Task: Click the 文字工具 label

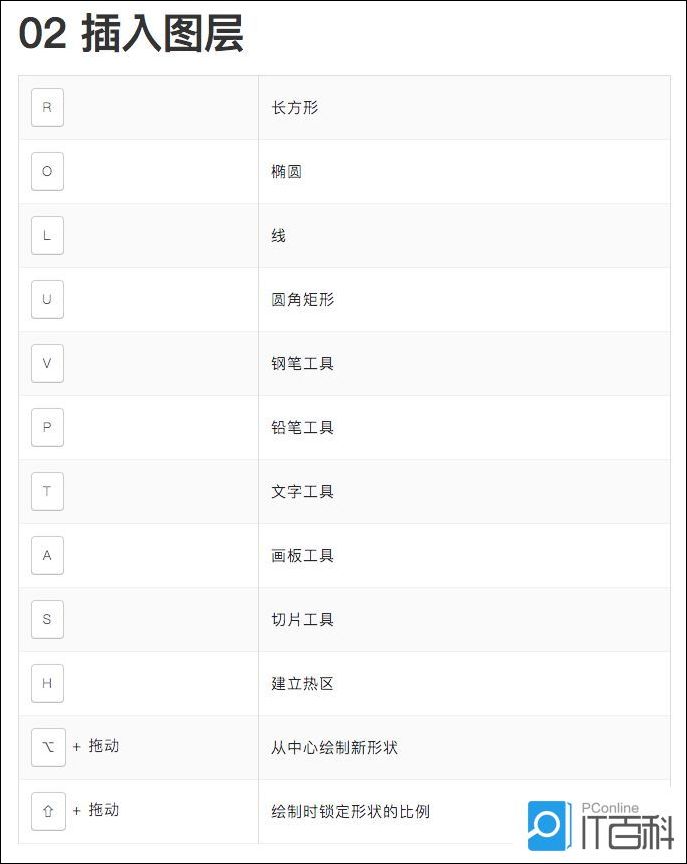Action: [302, 491]
